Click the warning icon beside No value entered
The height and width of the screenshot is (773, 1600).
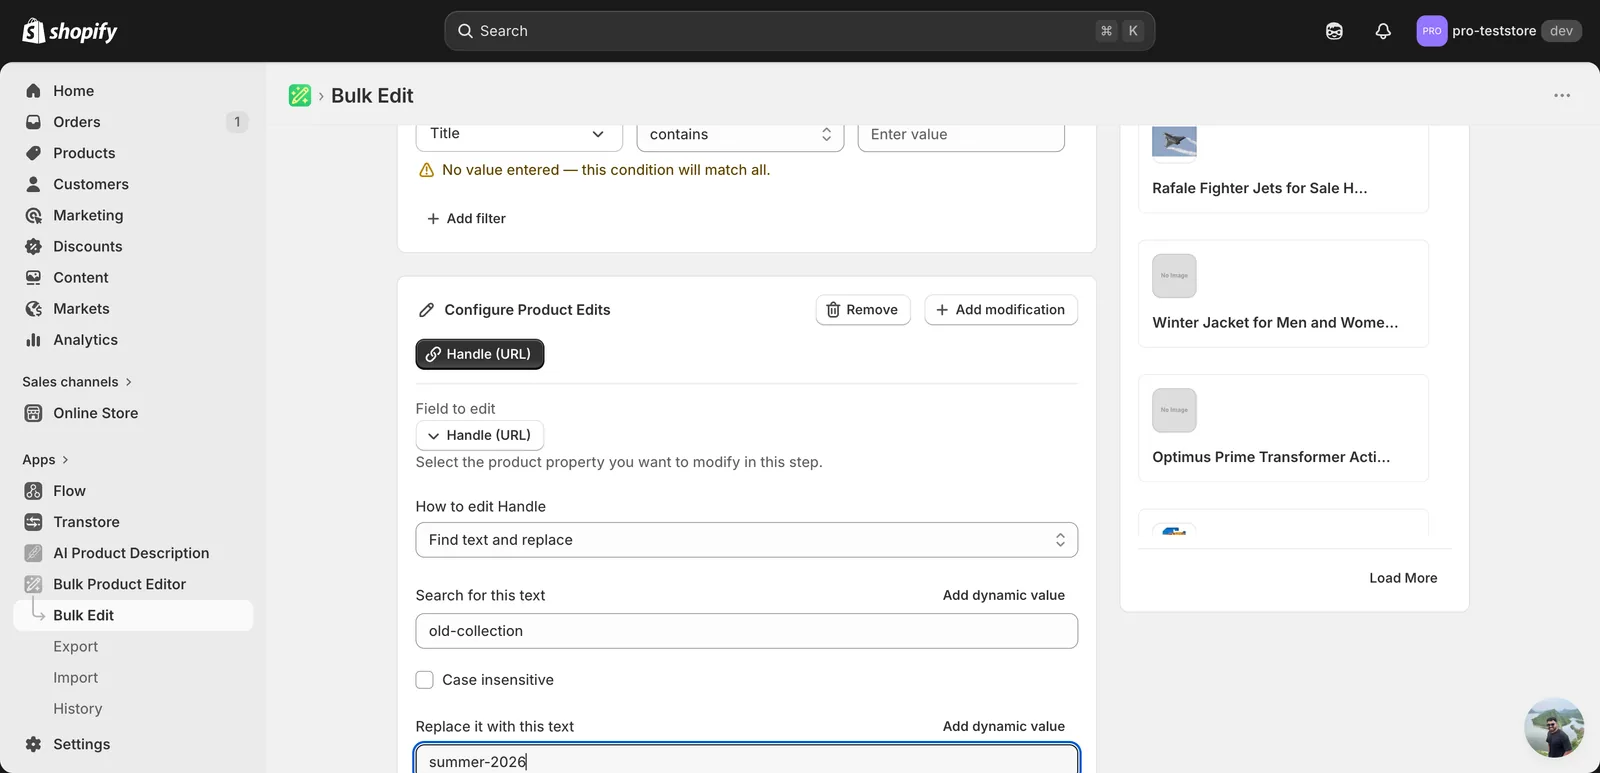pos(426,170)
